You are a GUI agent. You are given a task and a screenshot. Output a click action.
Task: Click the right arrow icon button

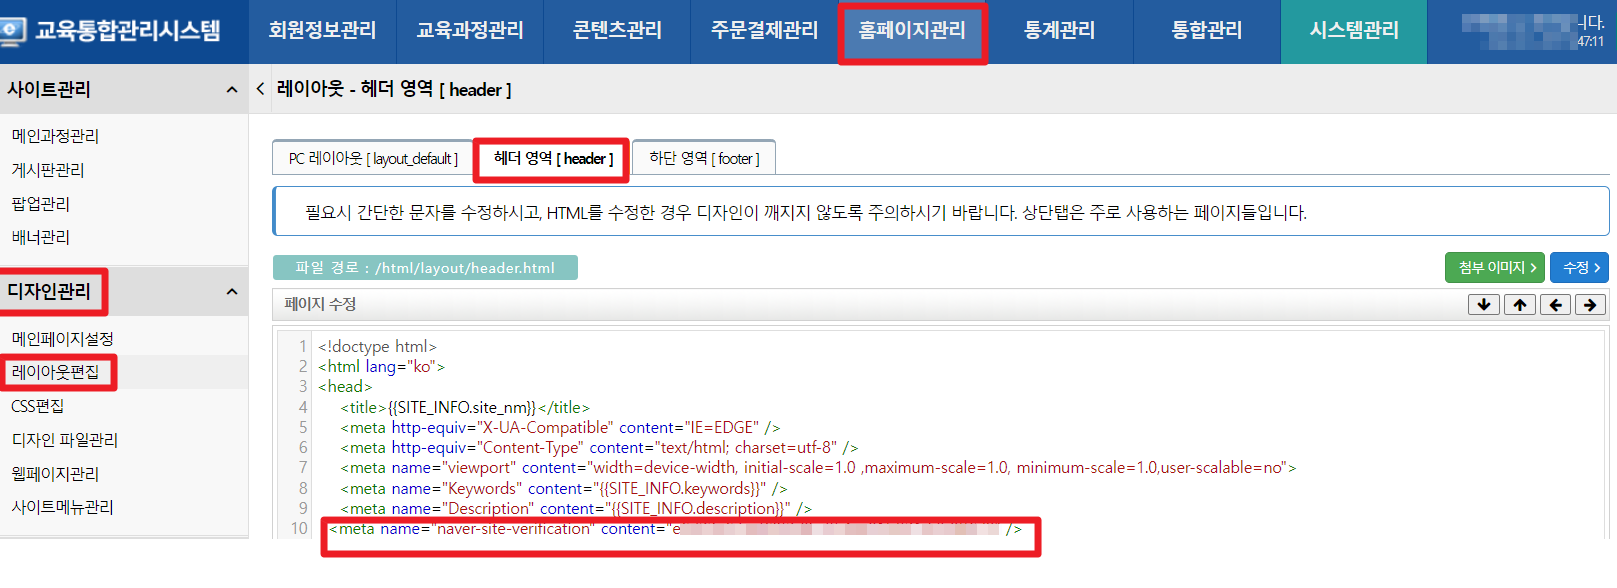[1590, 305]
